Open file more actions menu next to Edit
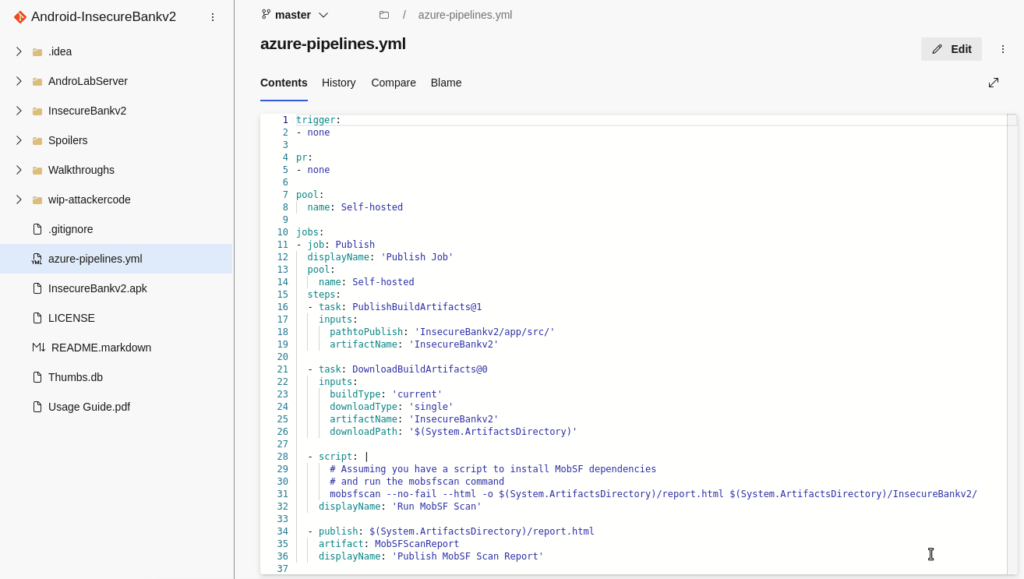Image resolution: width=1024 pixels, height=579 pixels. [1002, 49]
